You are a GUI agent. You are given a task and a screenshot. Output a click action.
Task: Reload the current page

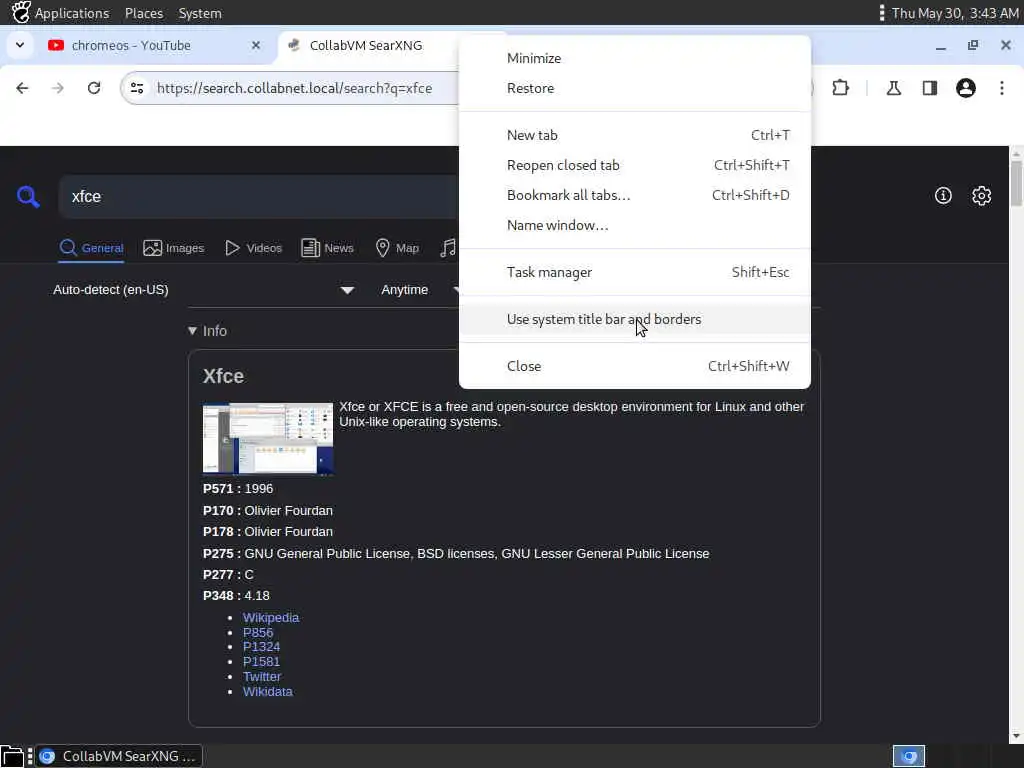(94, 88)
